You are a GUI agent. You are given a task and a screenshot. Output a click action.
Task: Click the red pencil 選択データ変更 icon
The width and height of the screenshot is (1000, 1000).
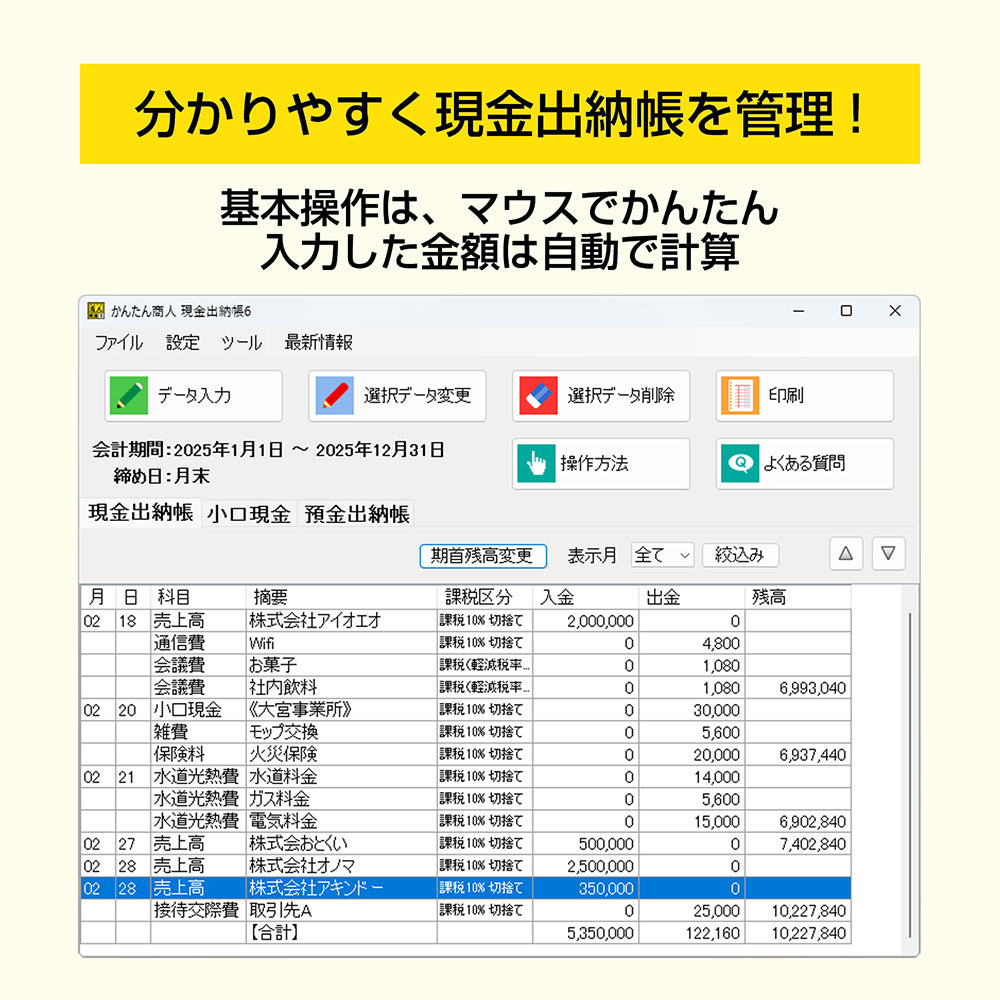pos(334,395)
